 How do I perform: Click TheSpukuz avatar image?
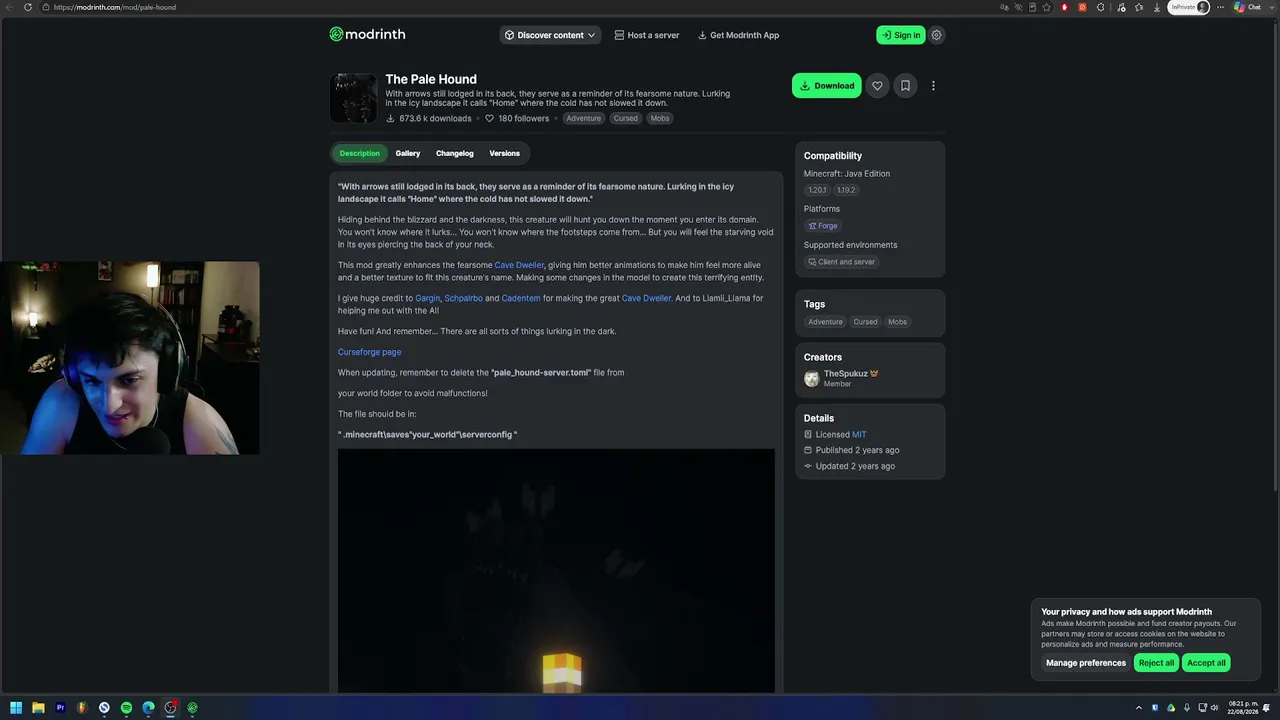[812, 378]
